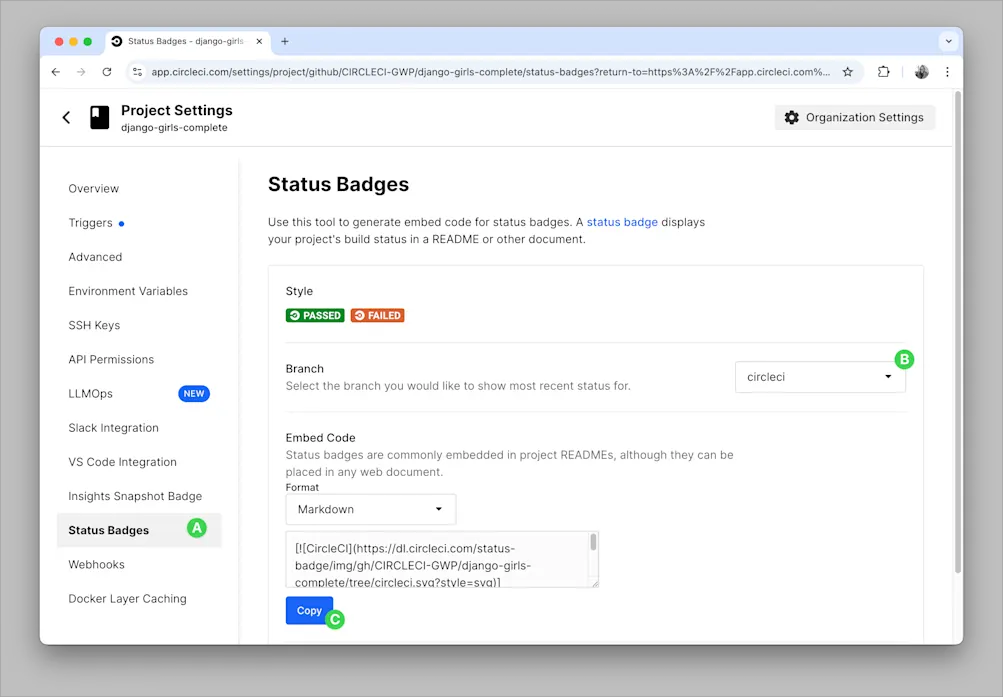1003x697 pixels.
Task: Open a new browser tab with the plus icon
Action: click(x=285, y=41)
